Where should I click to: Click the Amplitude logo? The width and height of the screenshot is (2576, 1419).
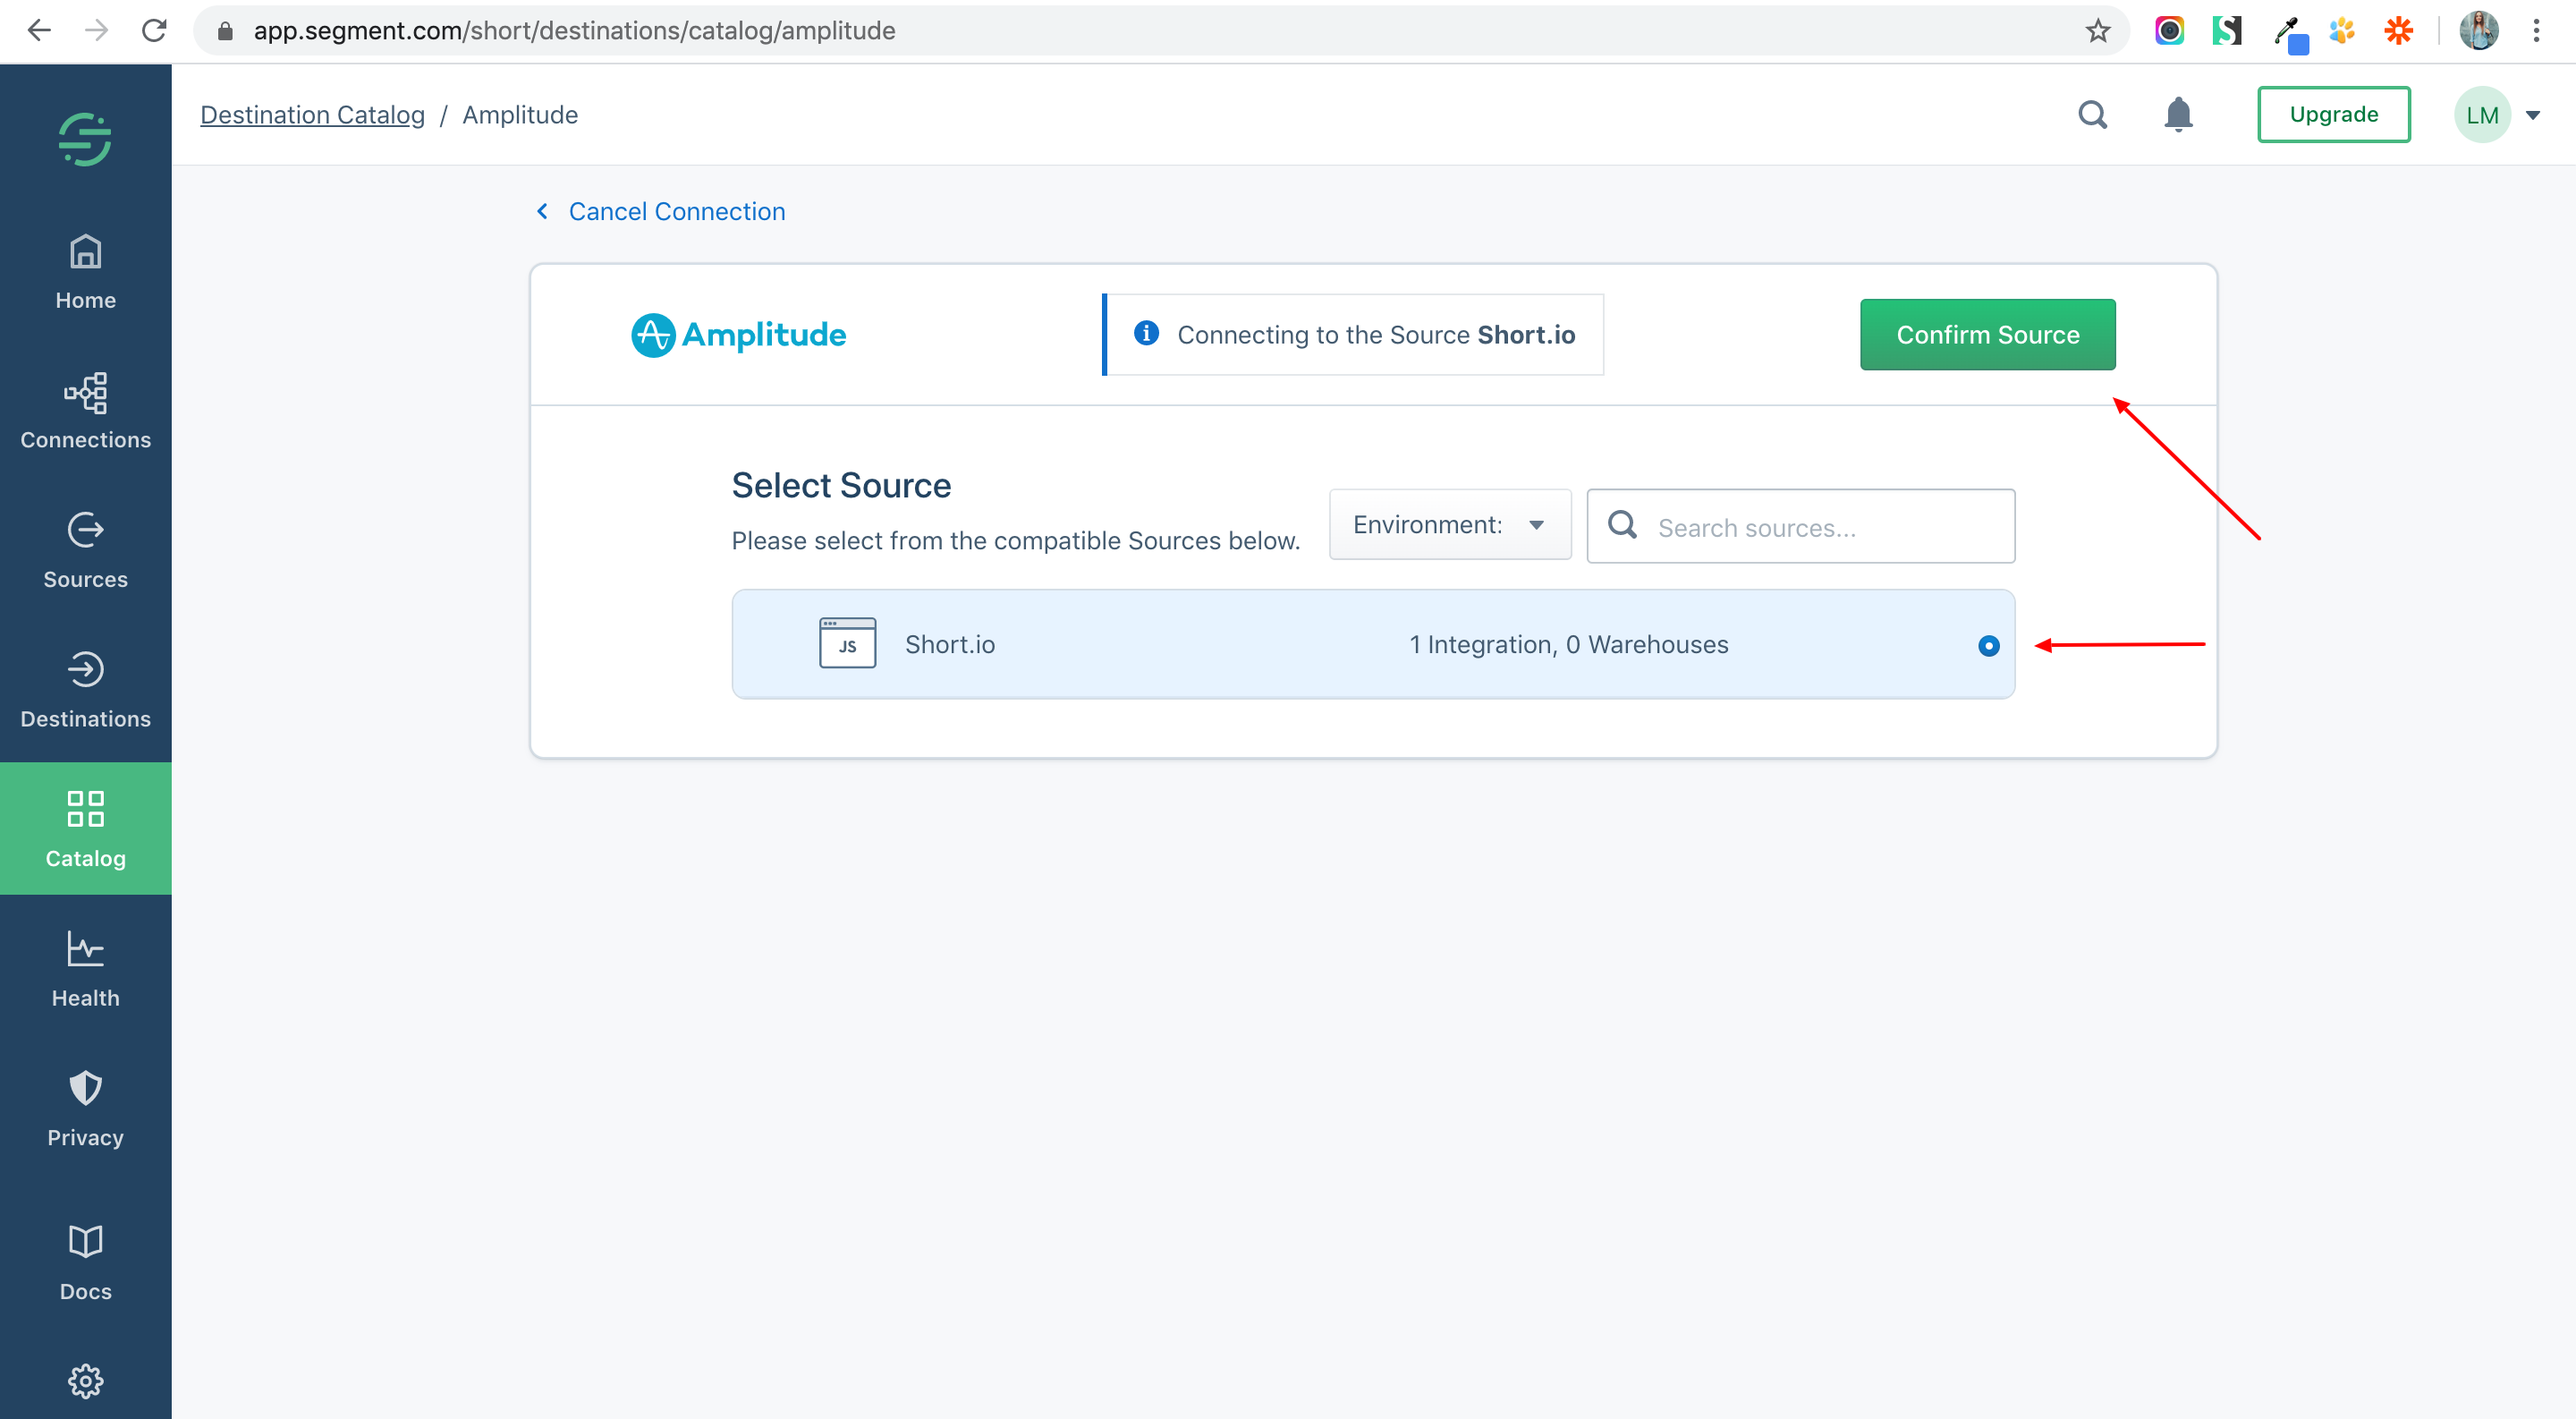[739, 335]
